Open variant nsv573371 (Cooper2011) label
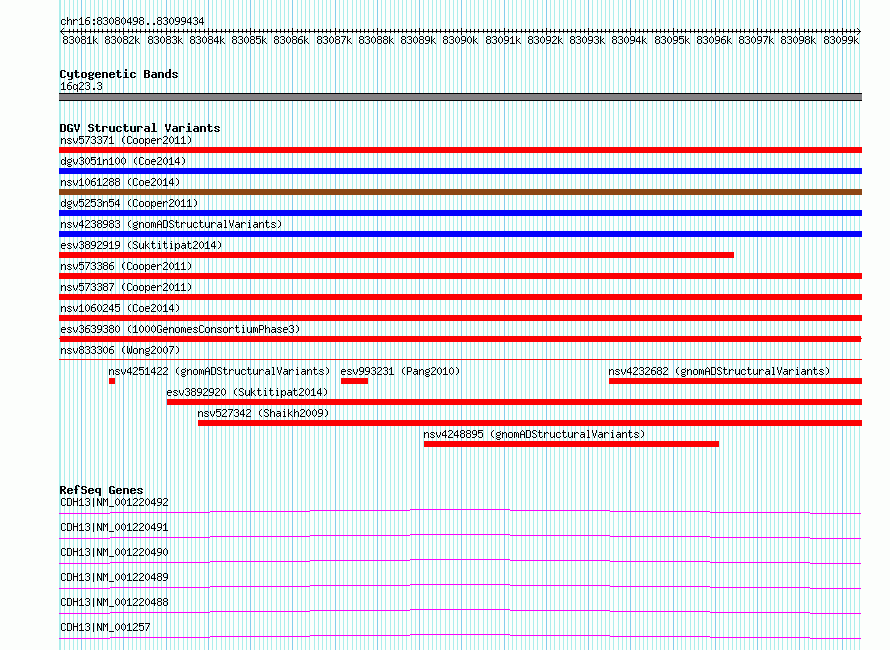This screenshot has height=650, width=890. click(126, 140)
